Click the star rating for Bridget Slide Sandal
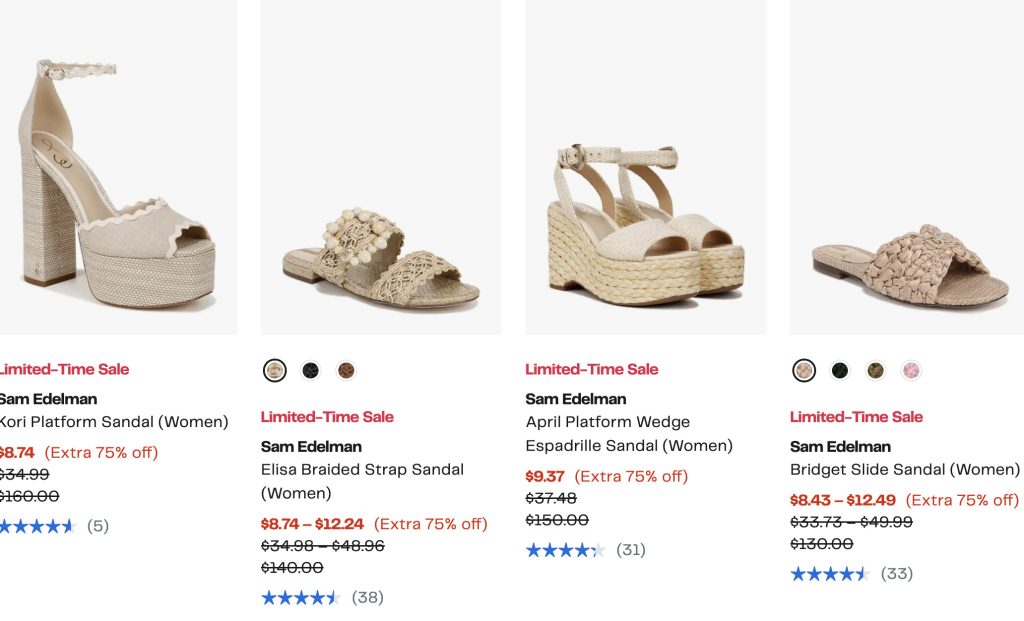 [x=830, y=574]
